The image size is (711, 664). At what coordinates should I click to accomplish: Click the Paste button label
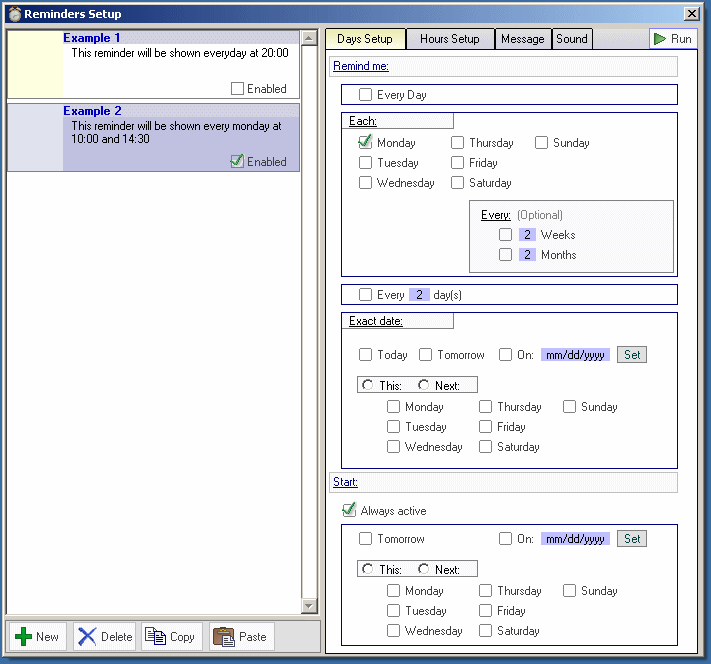253,637
